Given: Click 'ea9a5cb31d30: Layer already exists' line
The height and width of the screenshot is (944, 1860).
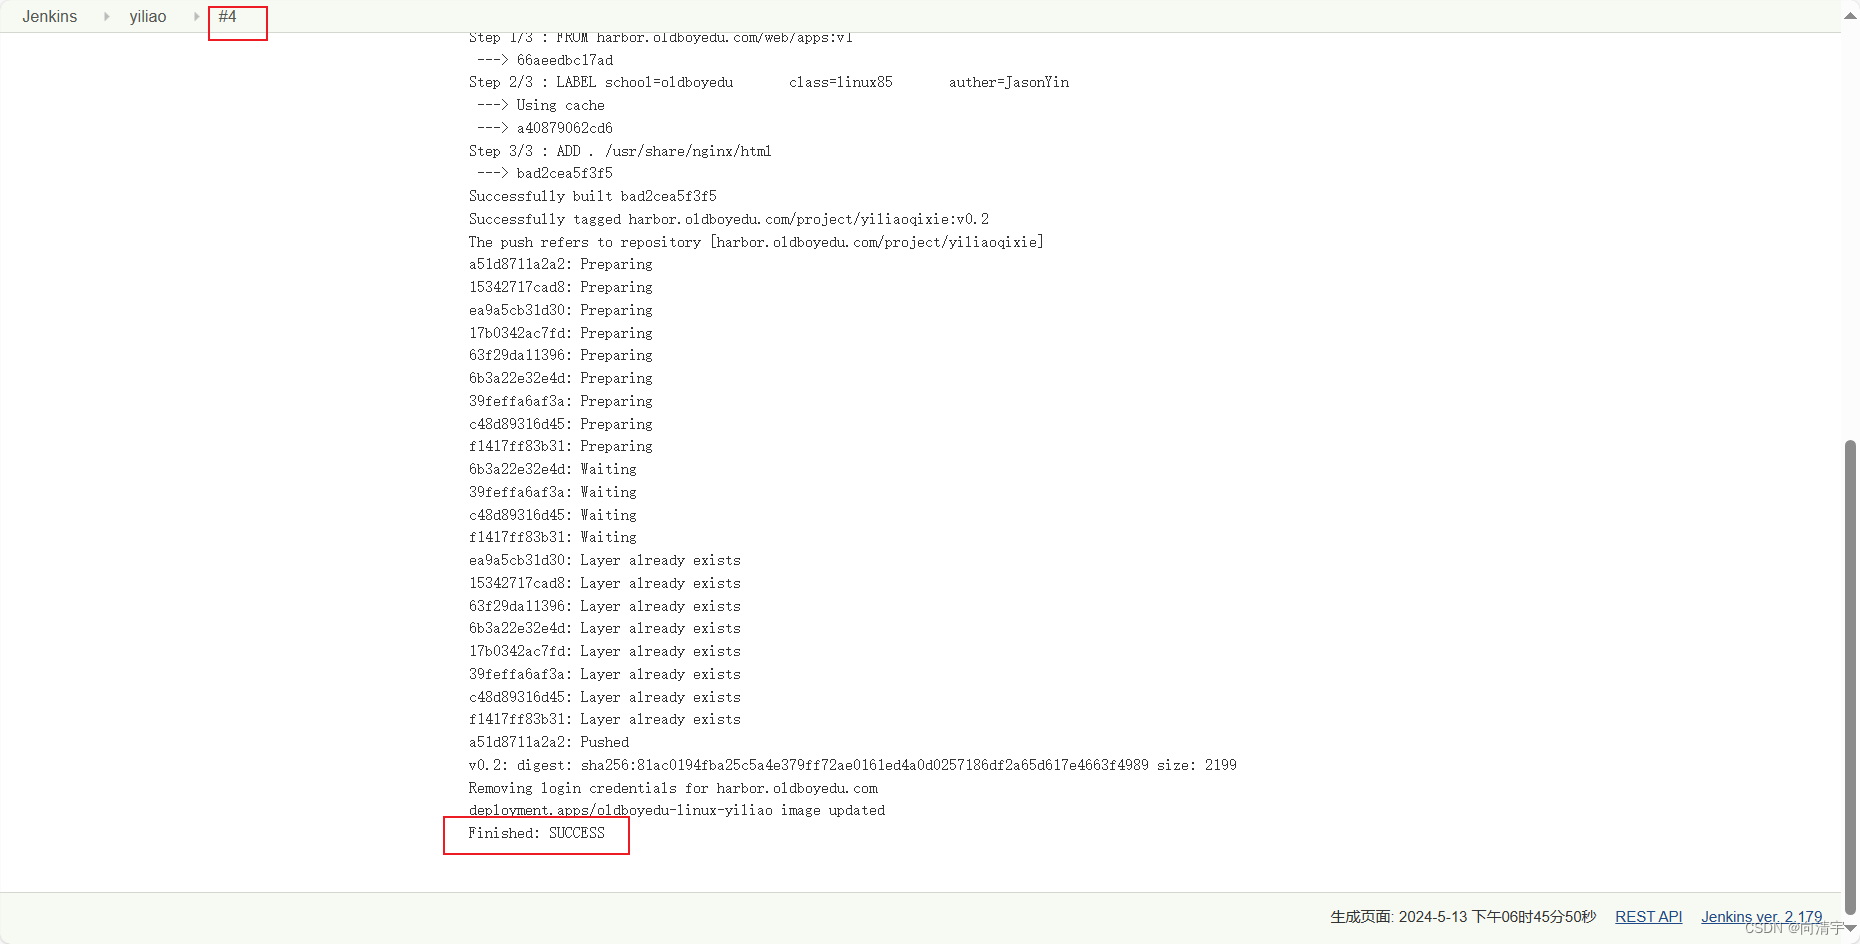Looking at the screenshot, I should (605, 560).
